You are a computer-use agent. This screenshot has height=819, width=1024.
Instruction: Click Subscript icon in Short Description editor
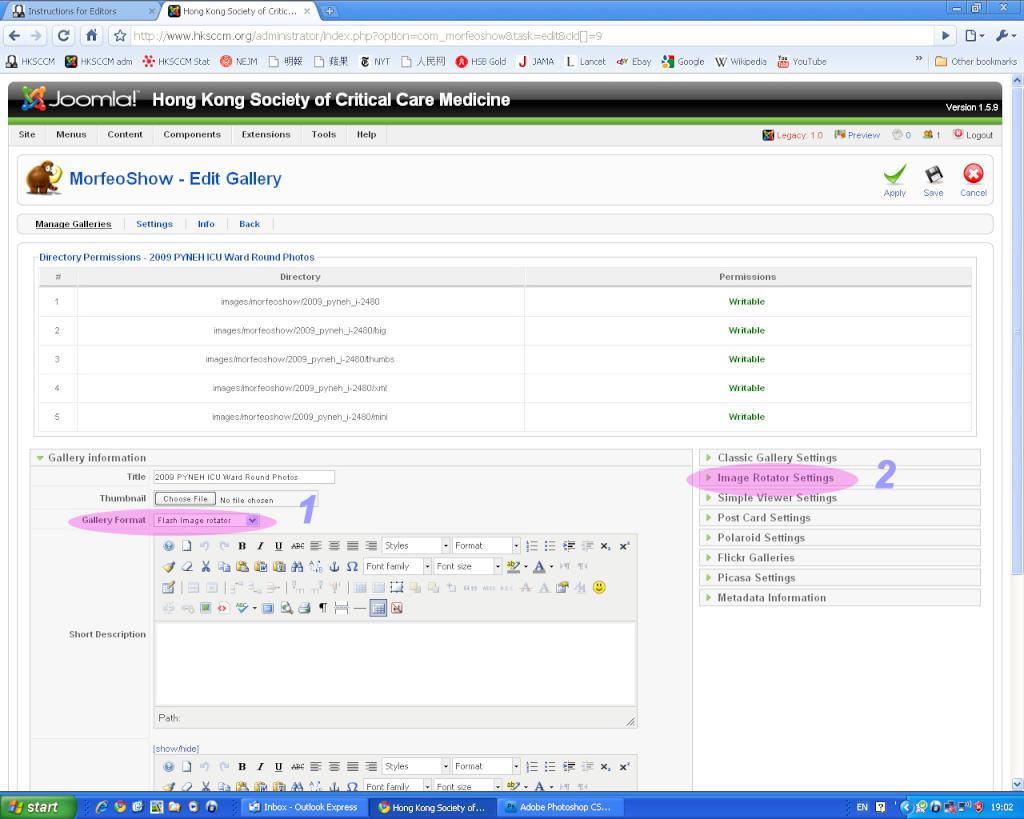(x=605, y=546)
